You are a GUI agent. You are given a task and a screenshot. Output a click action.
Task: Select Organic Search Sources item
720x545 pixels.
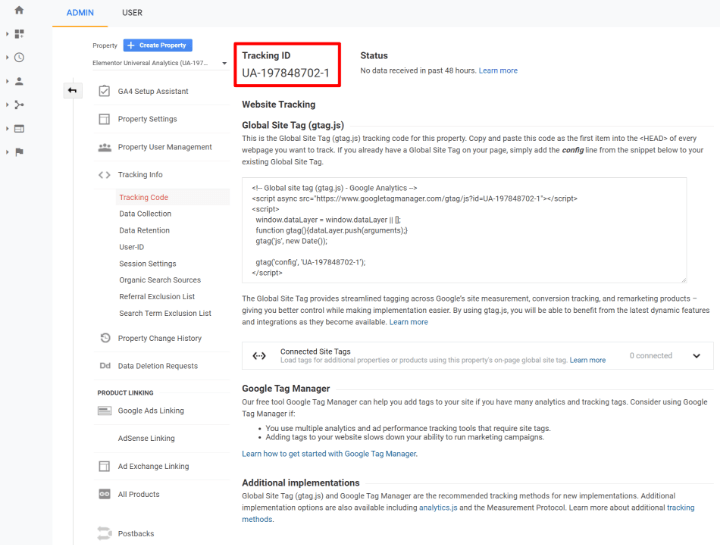click(x=160, y=280)
